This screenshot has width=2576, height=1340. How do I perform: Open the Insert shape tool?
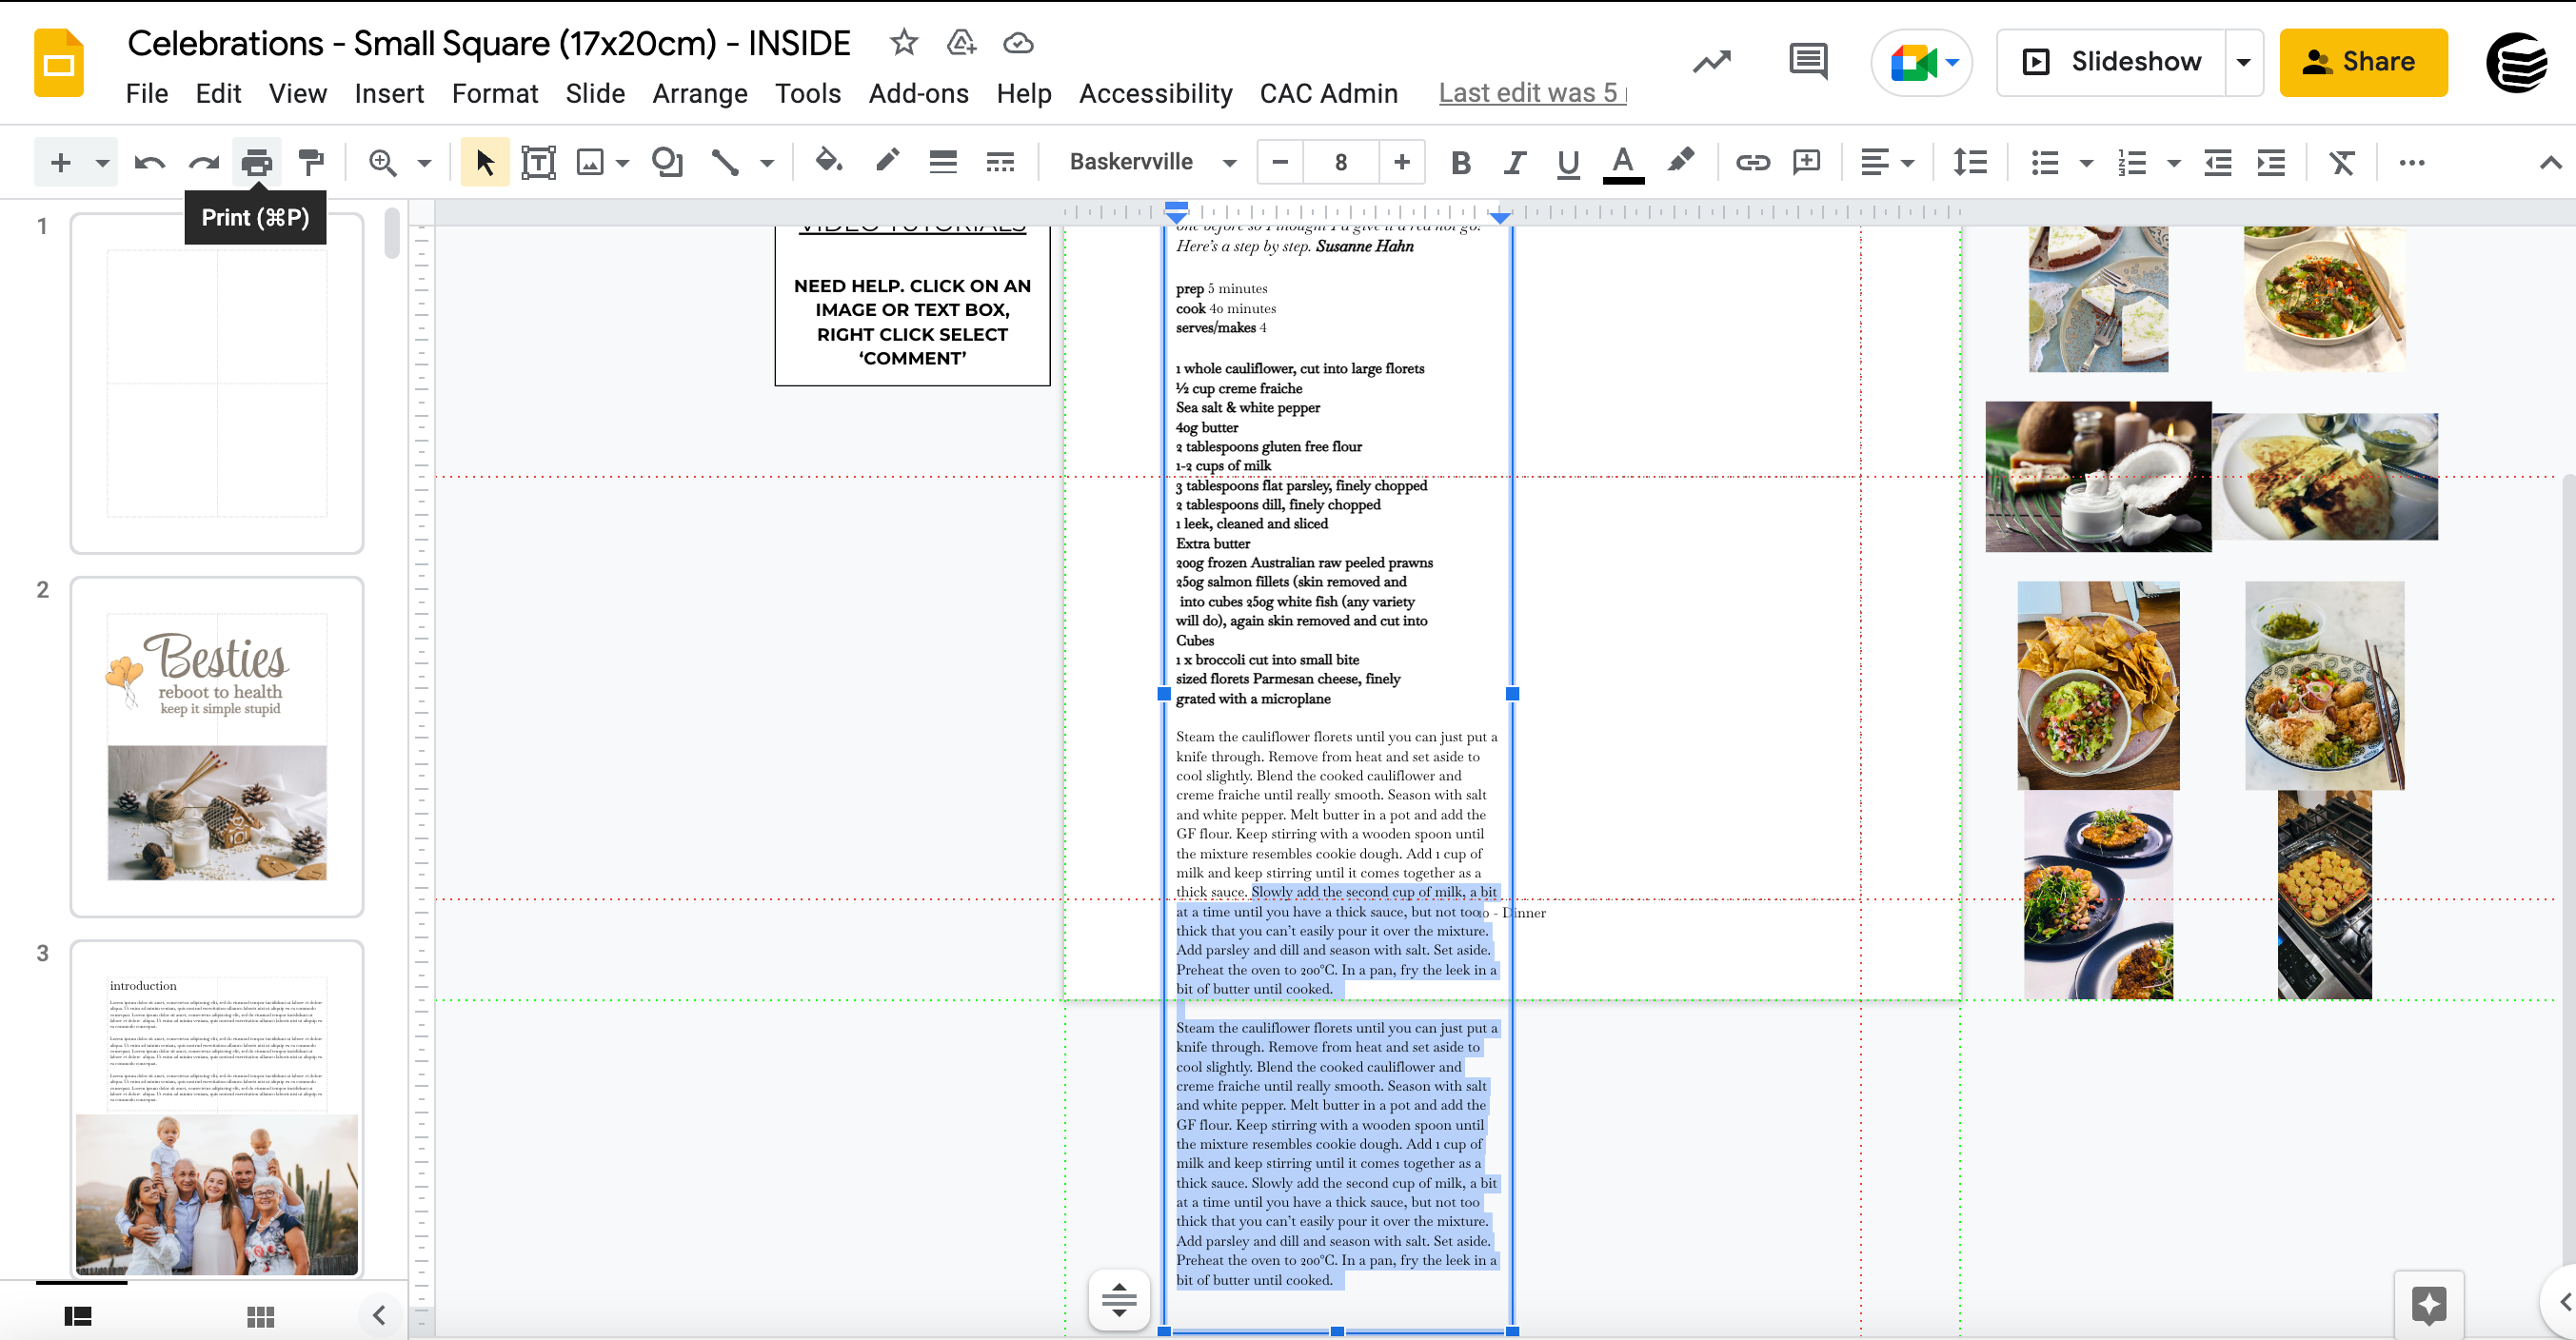coord(666,161)
